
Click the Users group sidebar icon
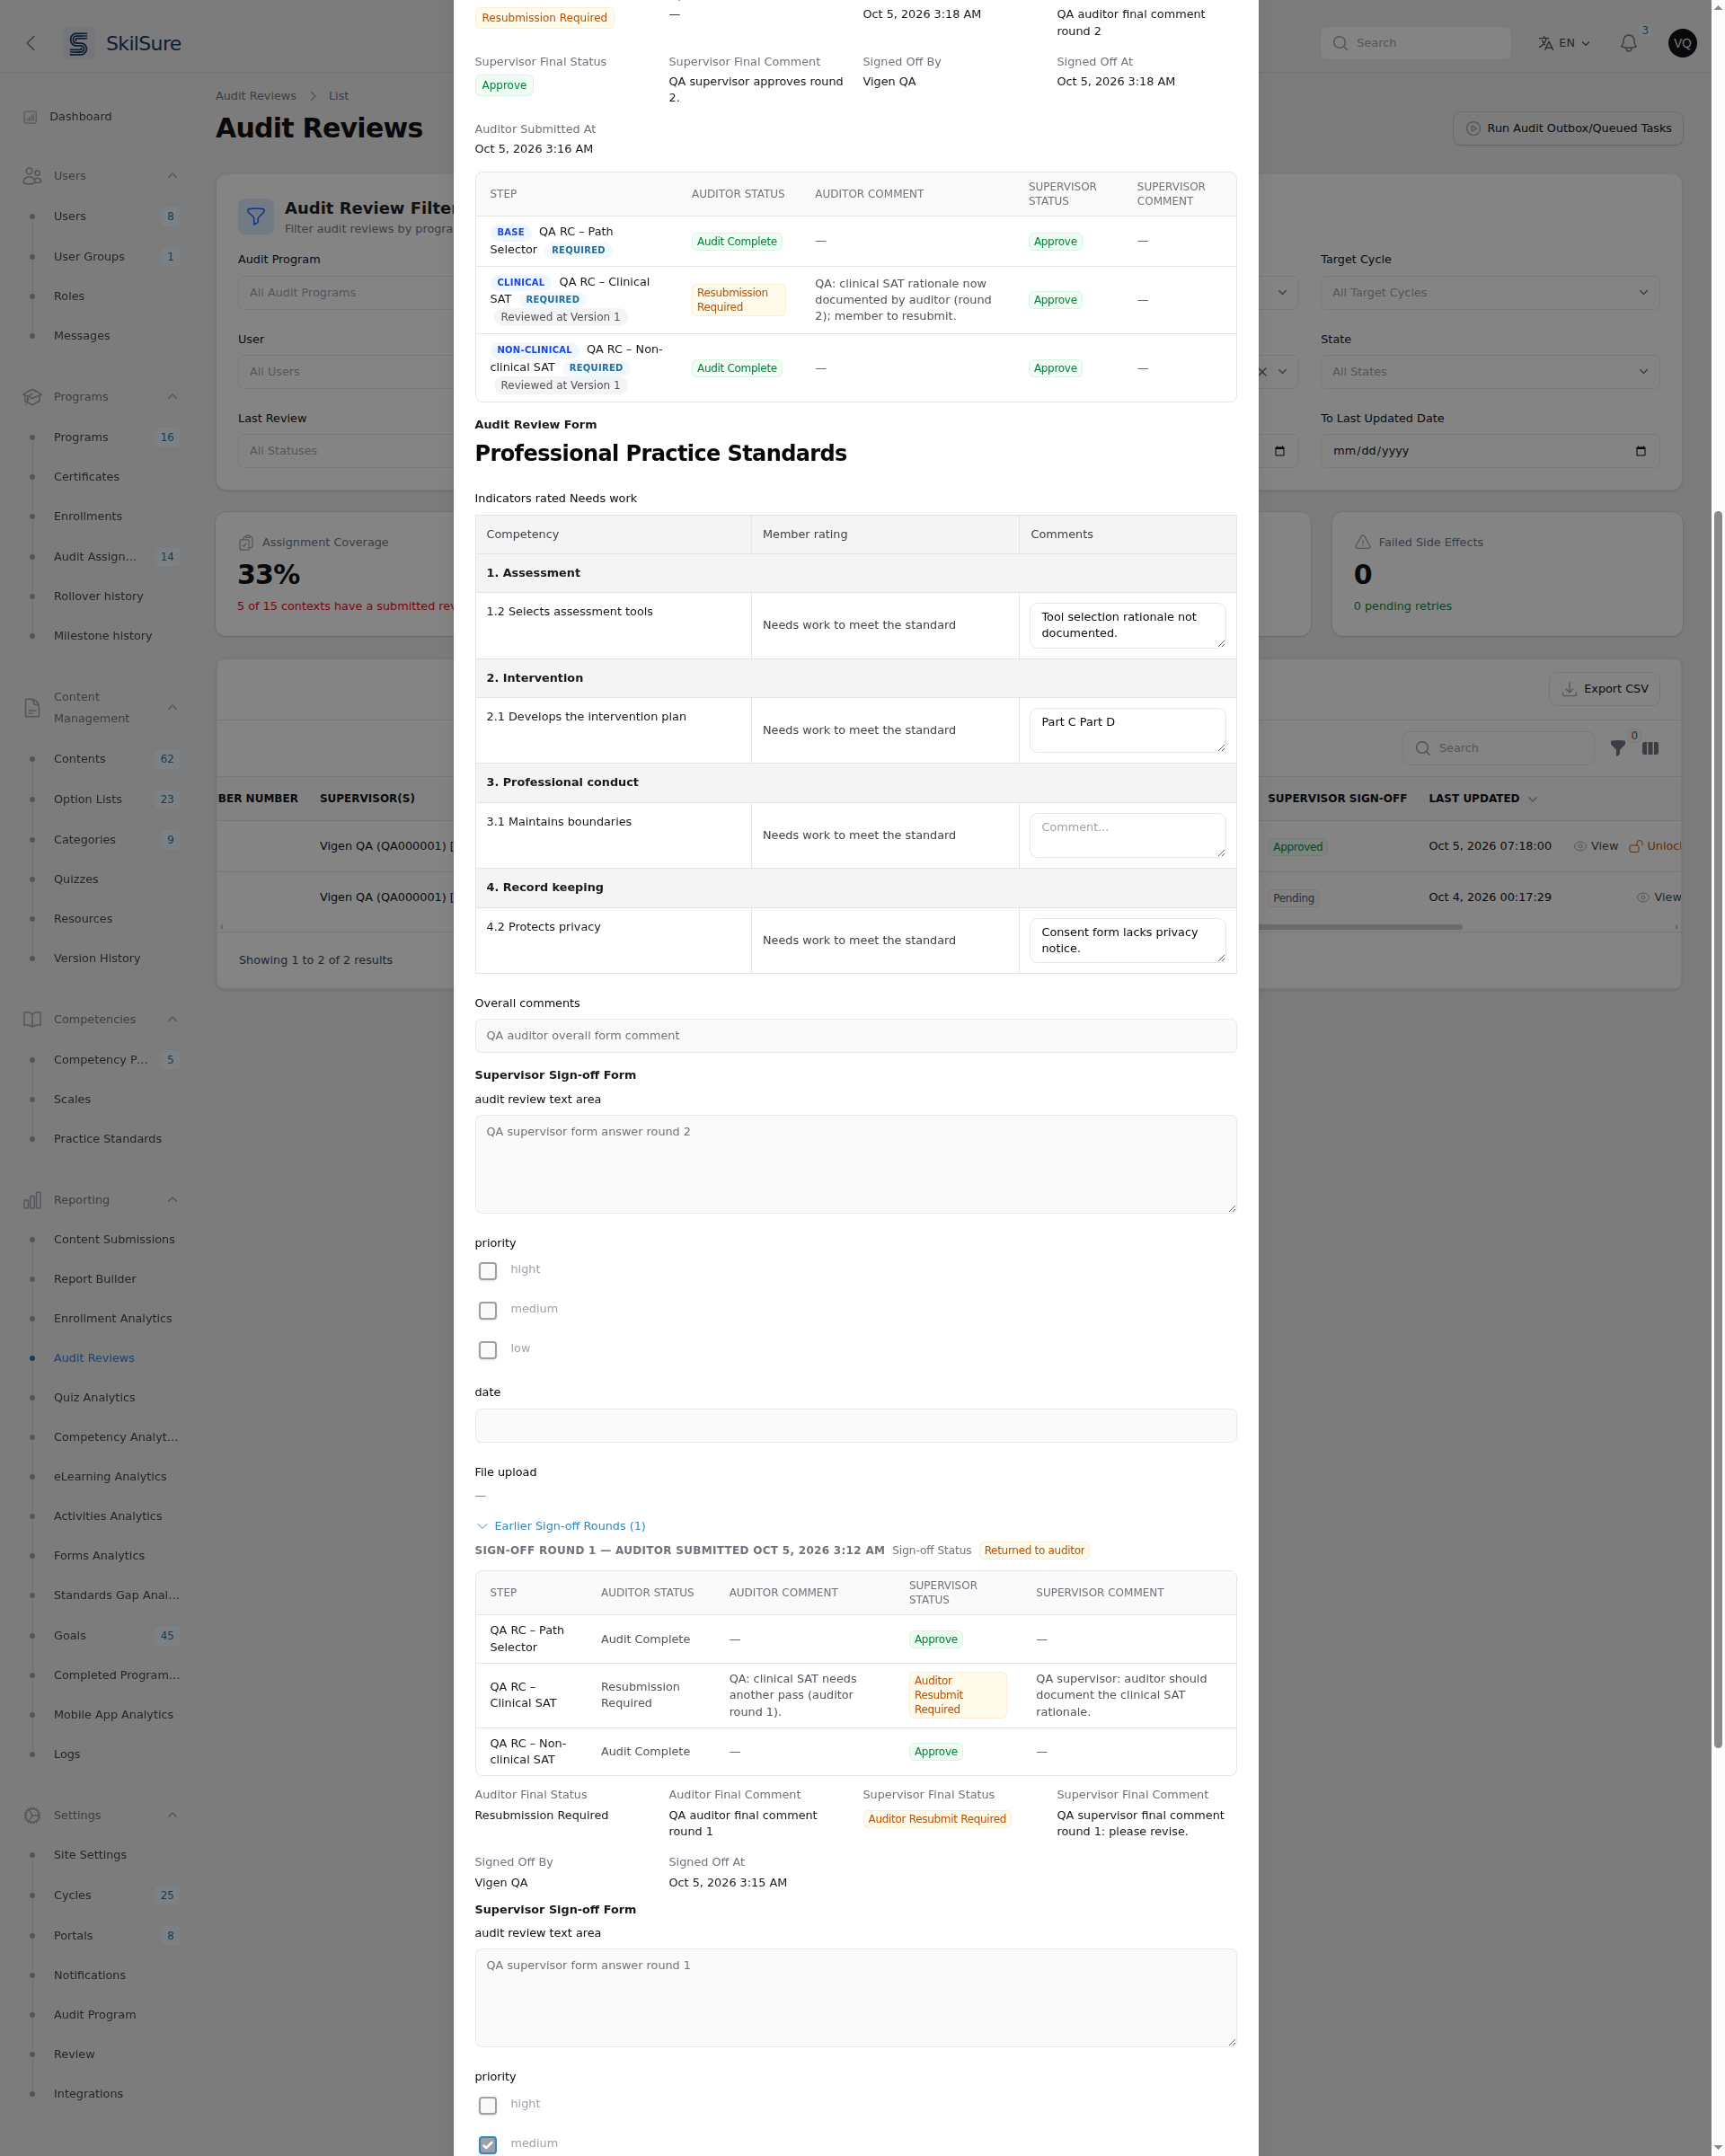click(32, 176)
